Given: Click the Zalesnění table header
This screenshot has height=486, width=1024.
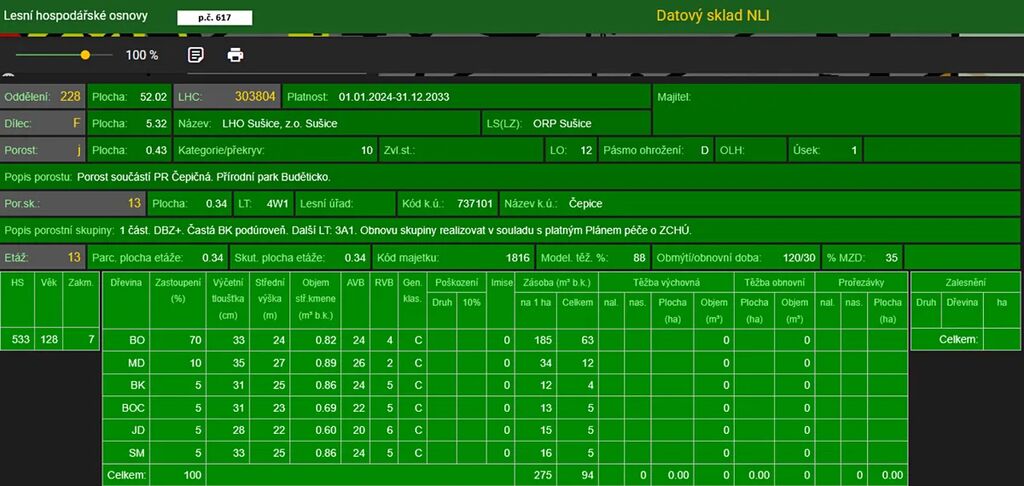Looking at the screenshot, I should 964,283.
